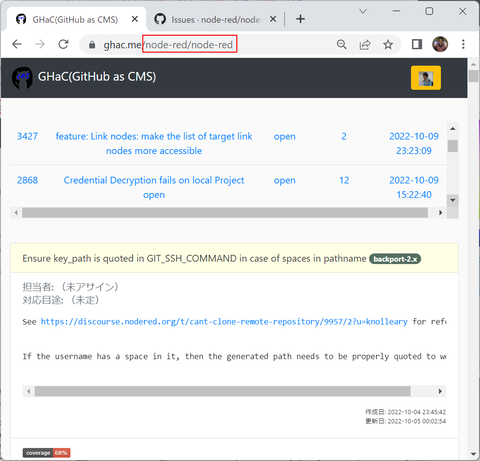Viewport: 480px width, 461px height.
Task: Click the open status of issue 3427
Action: (285, 136)
